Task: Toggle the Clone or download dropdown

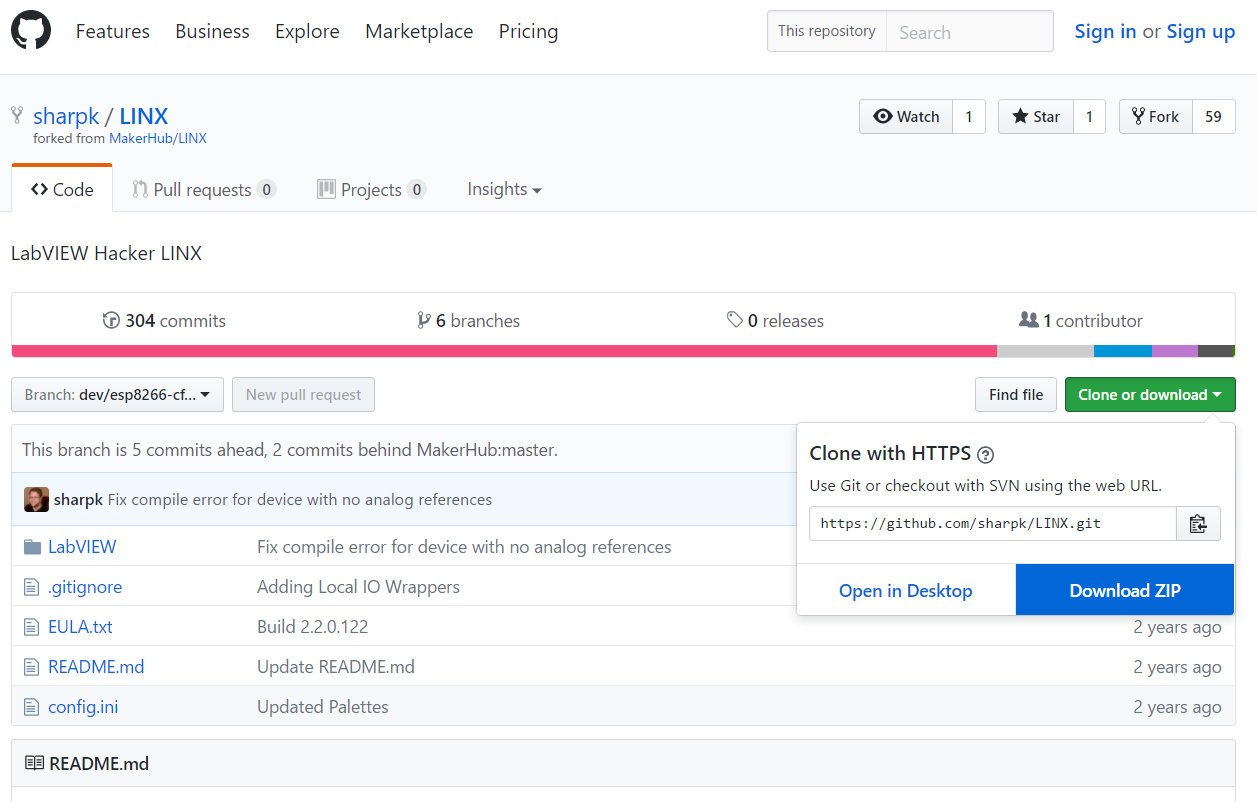Action: [x=1150, y=395]
